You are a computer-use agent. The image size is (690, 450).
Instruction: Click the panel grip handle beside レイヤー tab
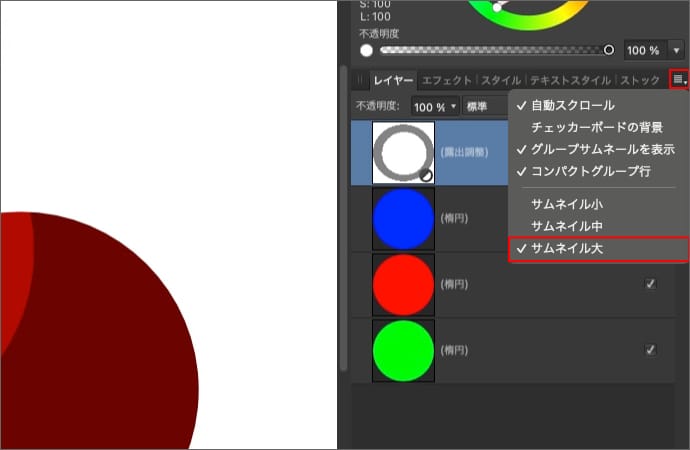361,80
